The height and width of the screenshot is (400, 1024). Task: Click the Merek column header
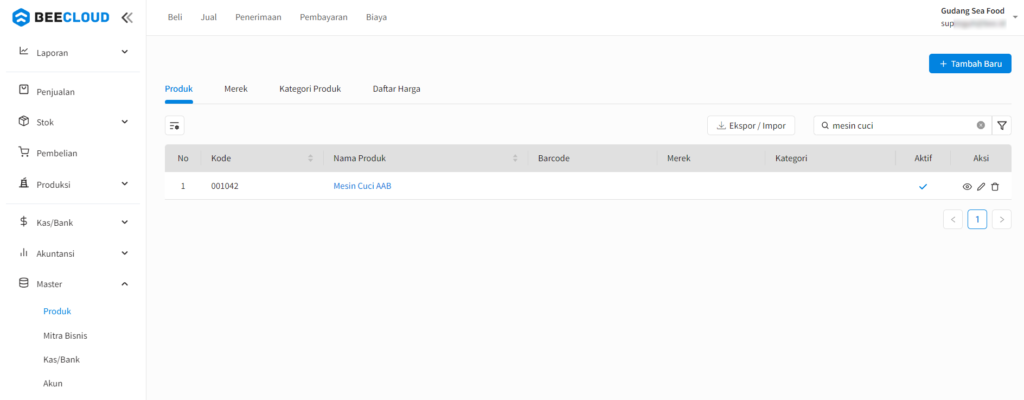click(x=679, y=158)
